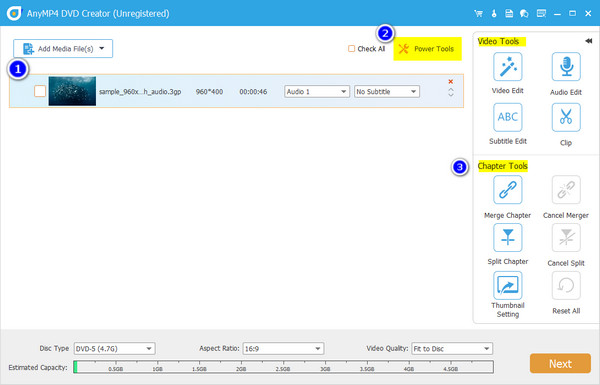Click the Chapter Tools heading

pos(502,166)
